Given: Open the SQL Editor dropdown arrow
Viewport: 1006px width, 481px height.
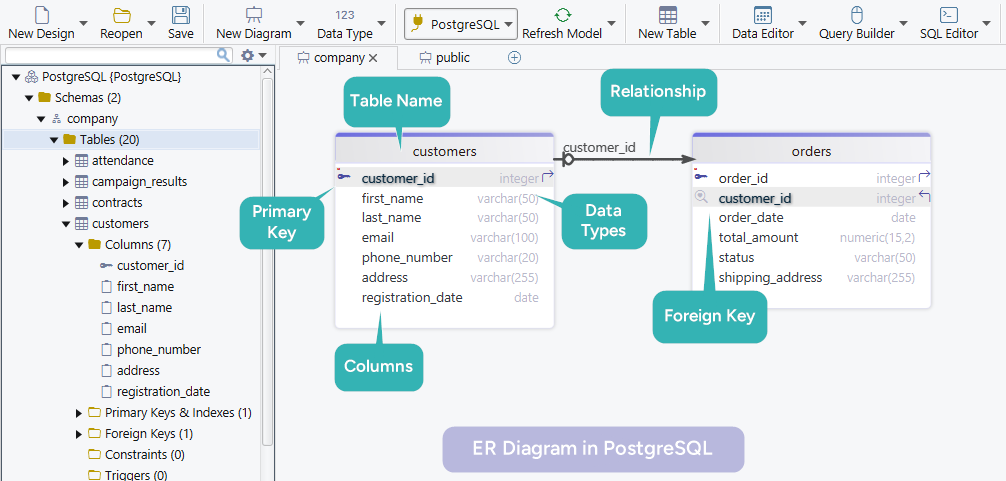Looking at the screenshot, I should tap(987, 24).
